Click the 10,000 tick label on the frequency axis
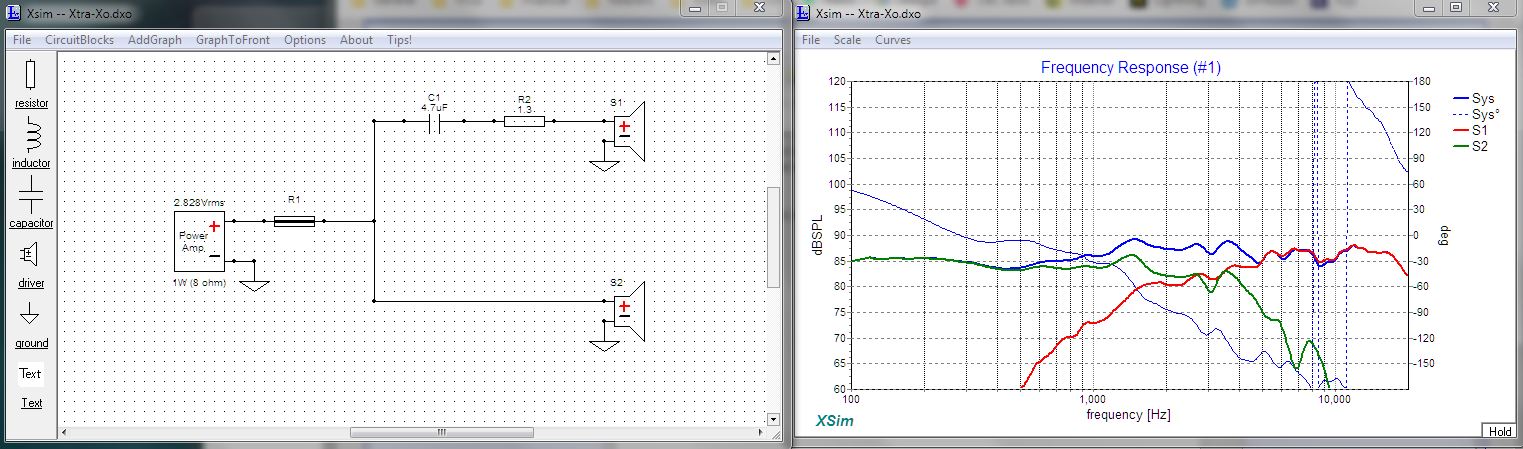This screenshot has height=449, width=1523. (1334, 398)
